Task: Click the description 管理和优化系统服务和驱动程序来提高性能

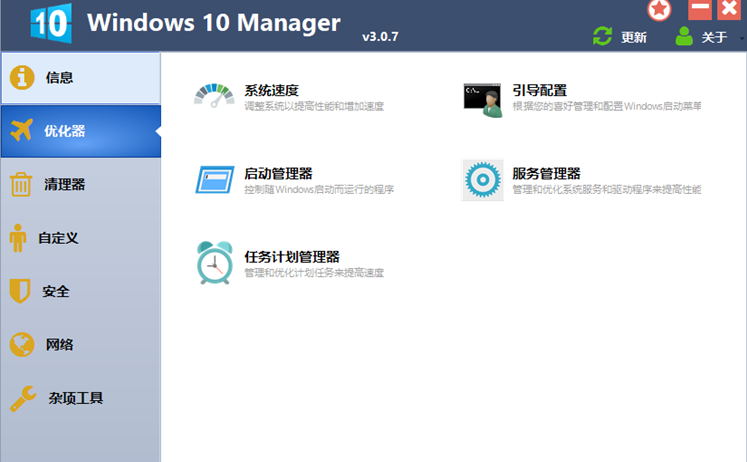Action: [x=606, y=190]
